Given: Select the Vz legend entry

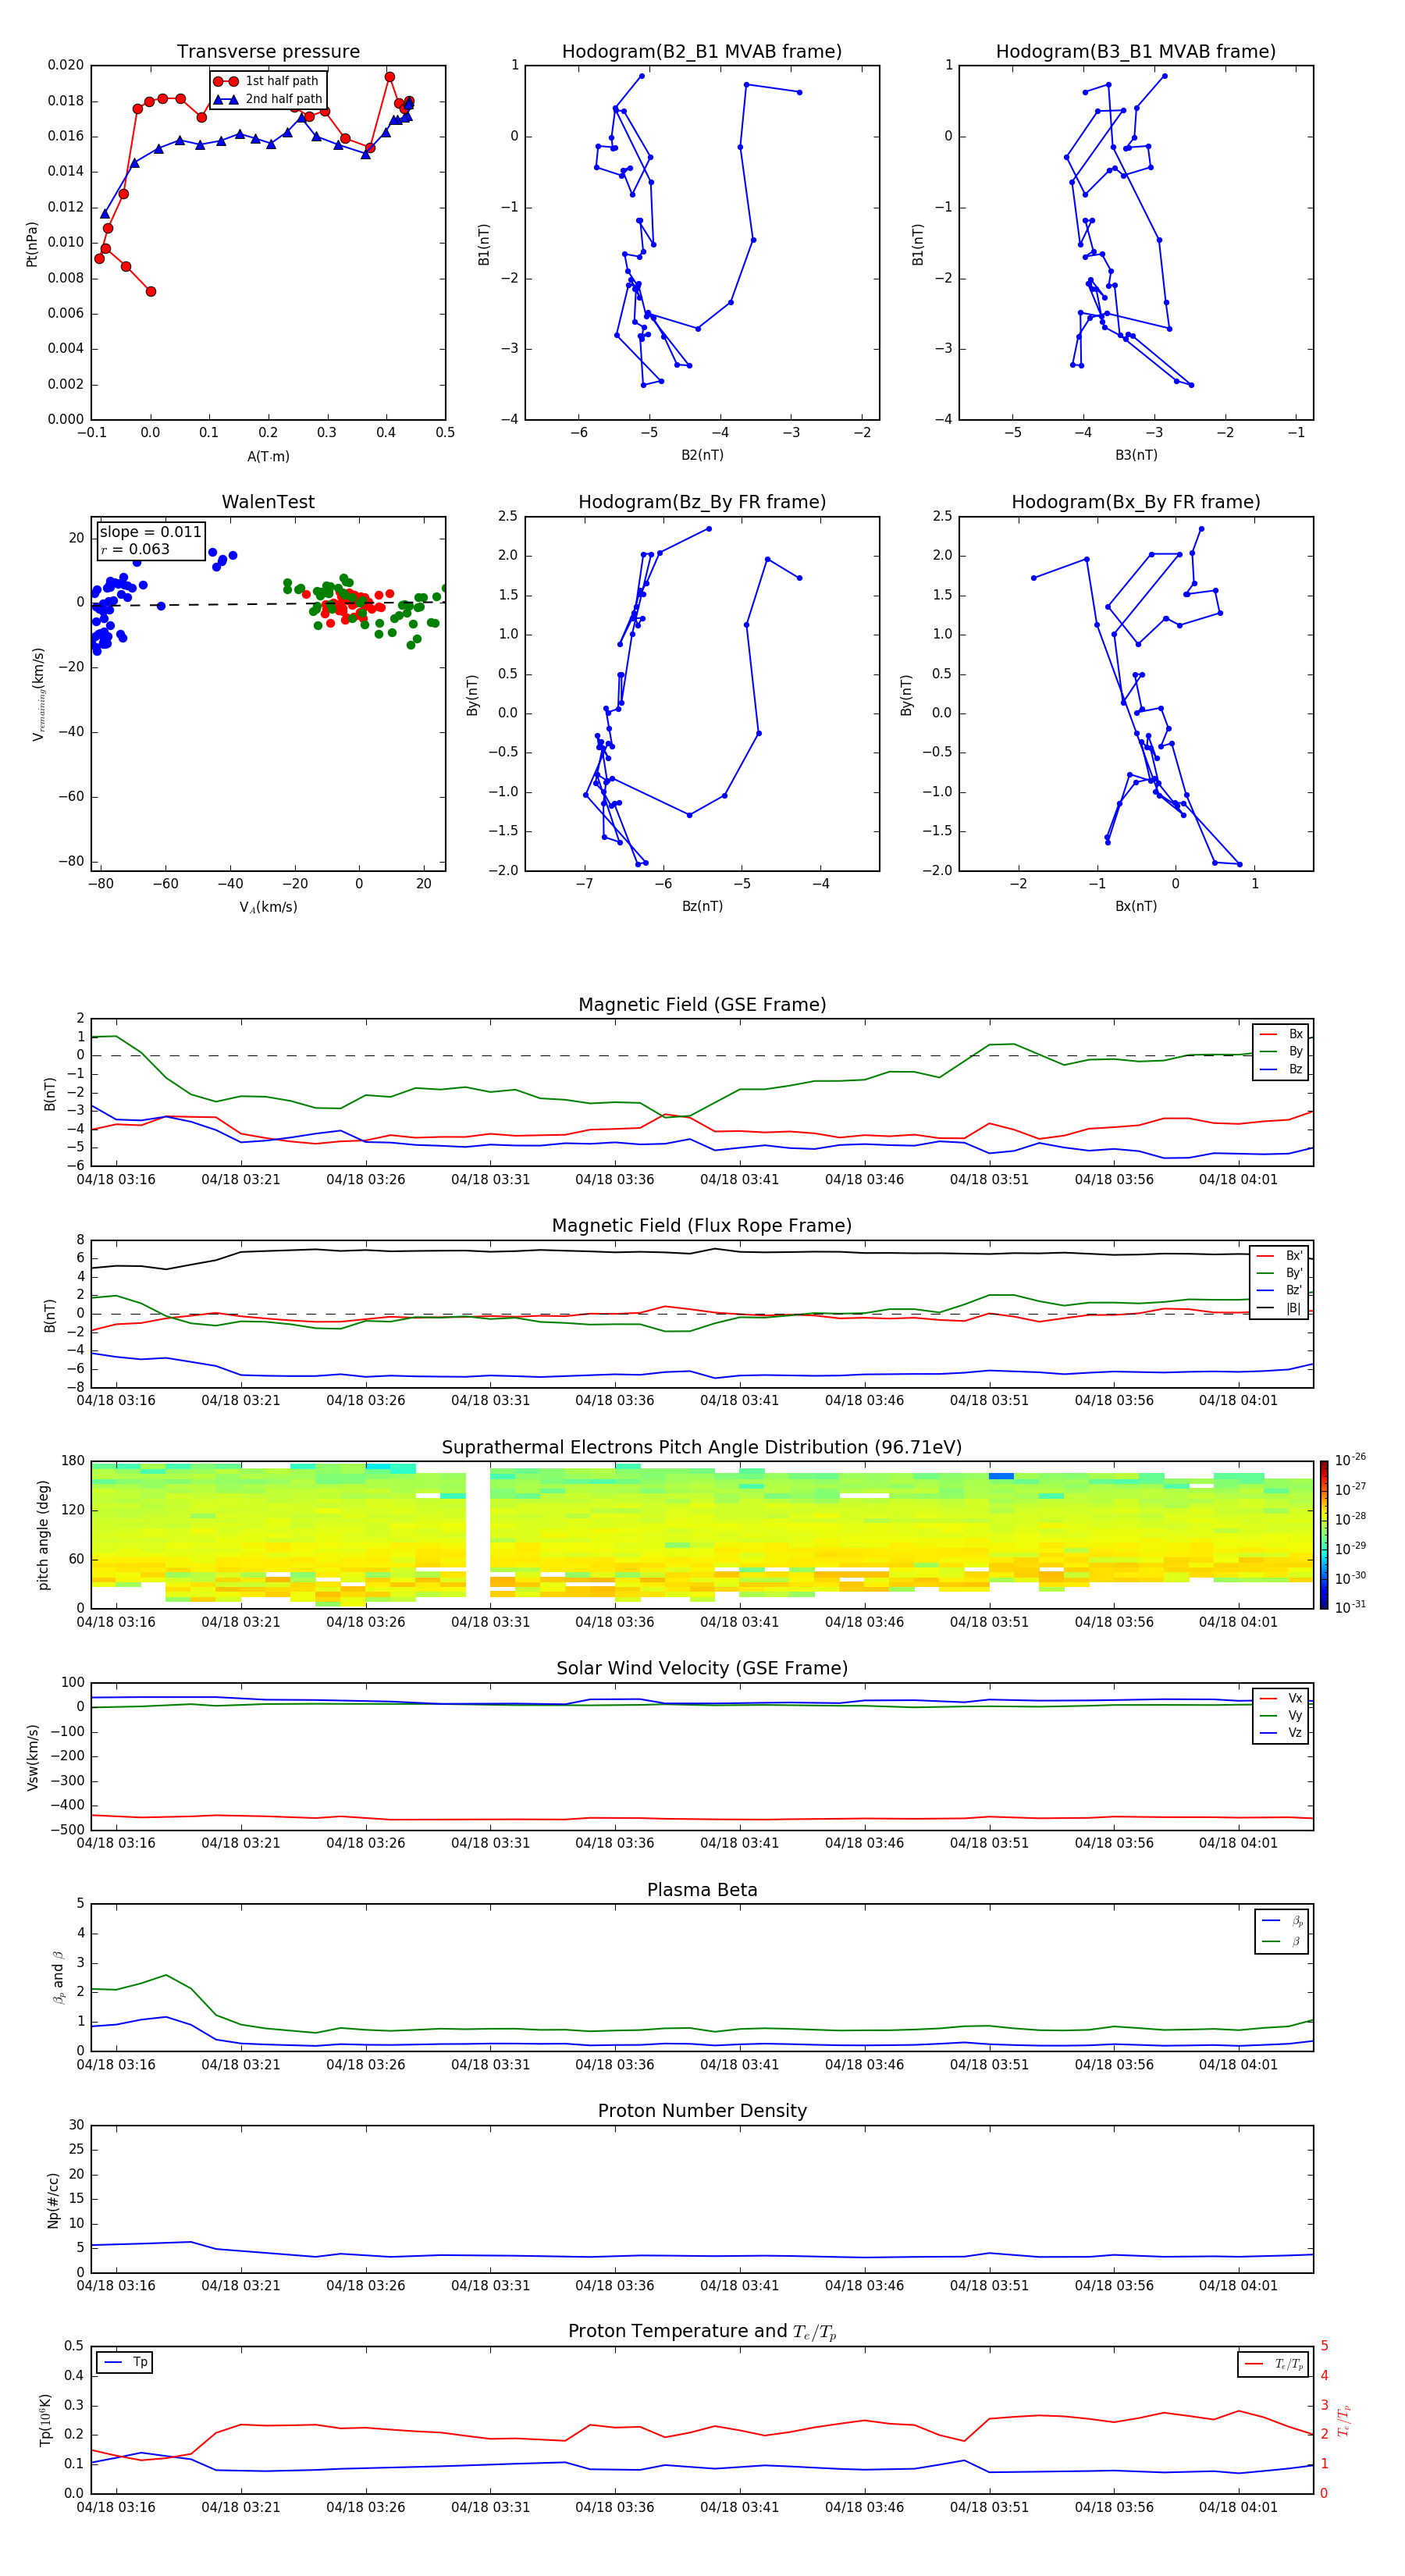Looking at the screenshot, I should point(1282,1733).
